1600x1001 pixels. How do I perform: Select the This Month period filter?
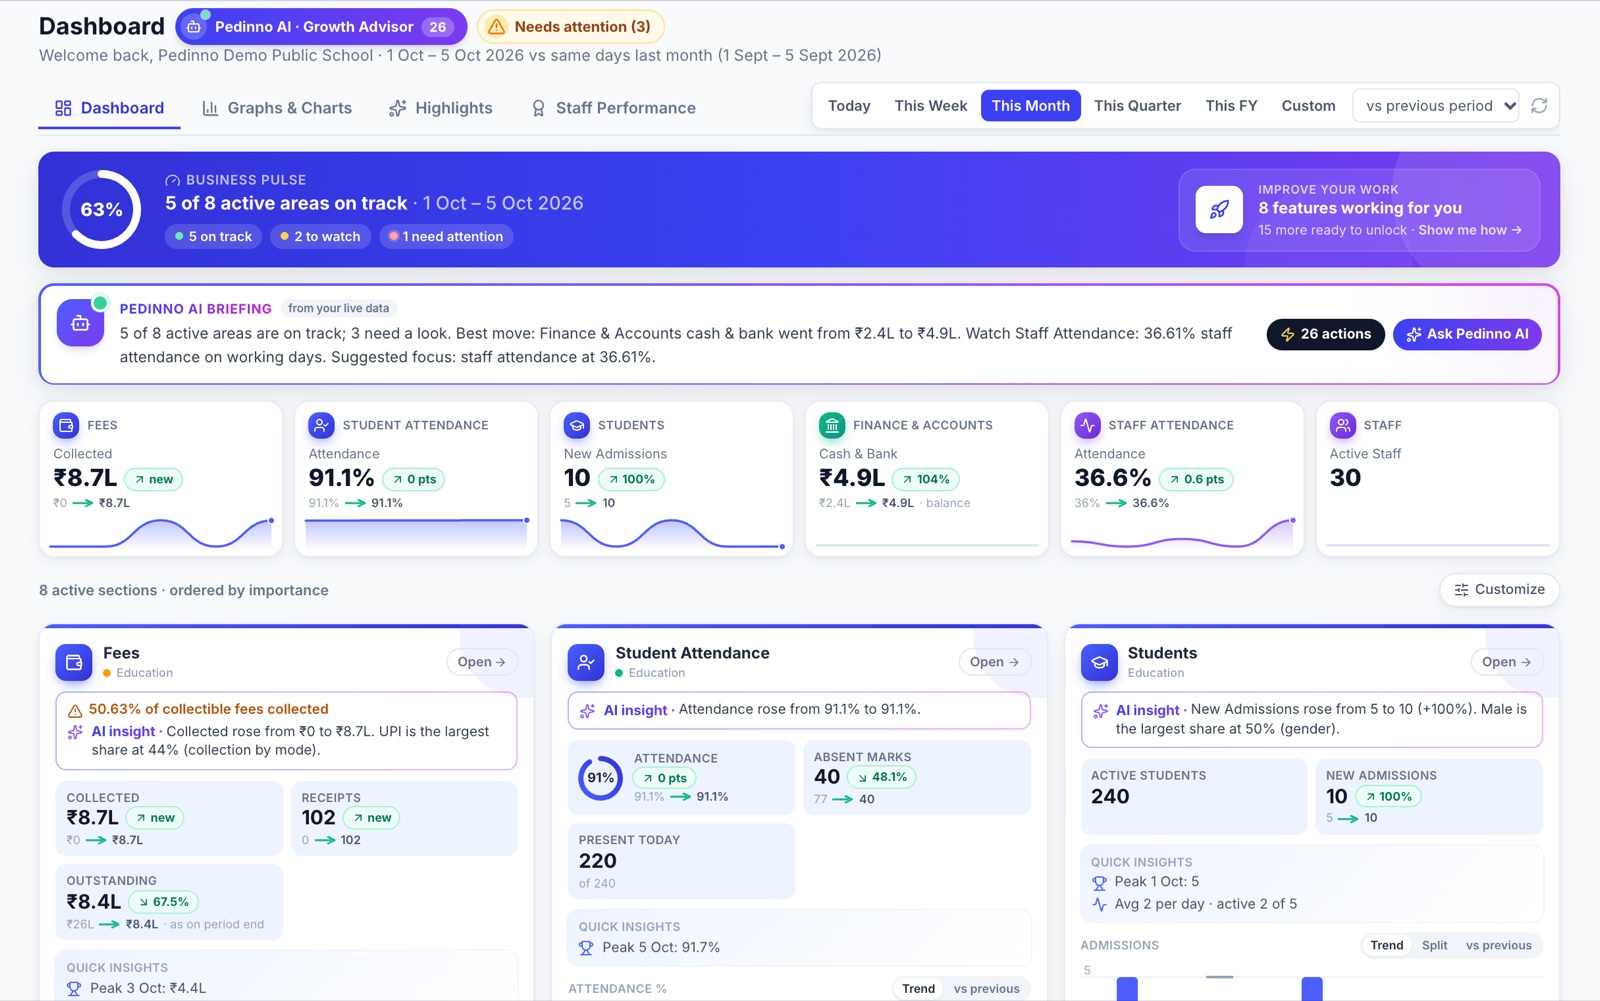pos(1031,106)
